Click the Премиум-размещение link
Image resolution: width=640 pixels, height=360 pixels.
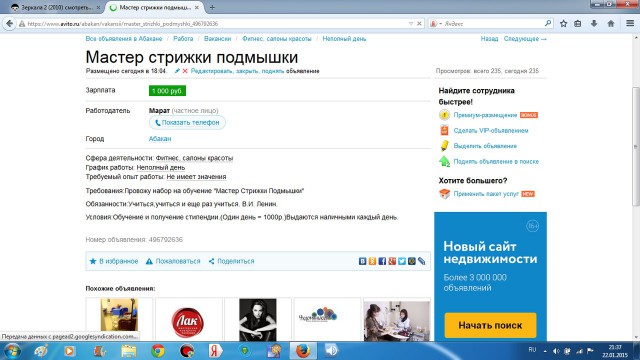(x=485, y=115)
